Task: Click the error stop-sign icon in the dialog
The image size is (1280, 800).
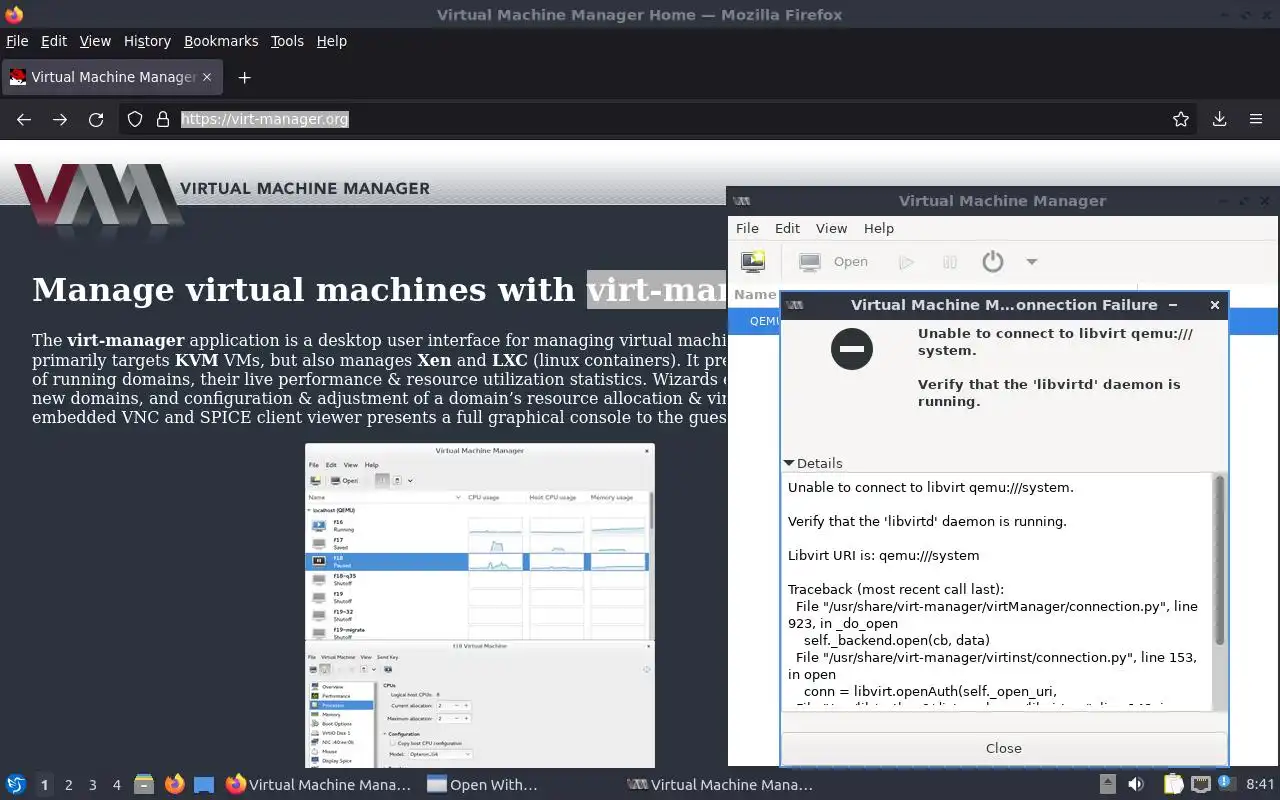Action: point(852,349)
